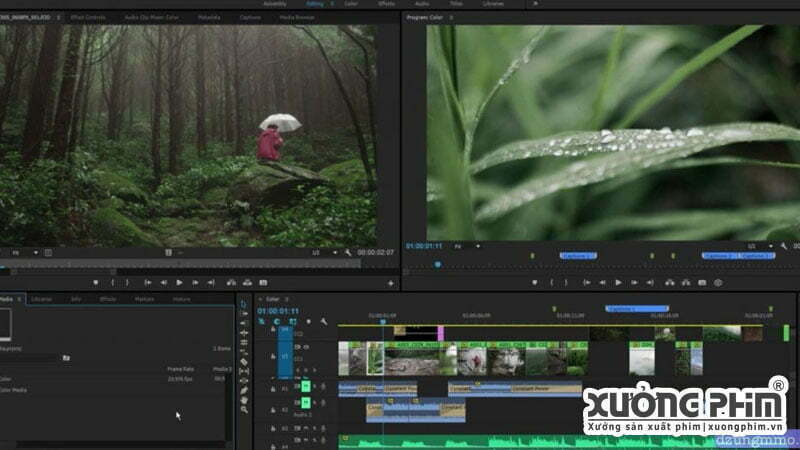The image size is (800, 450).
Task: Go to In point in Program monitor
Action: (x=587, y=283)
